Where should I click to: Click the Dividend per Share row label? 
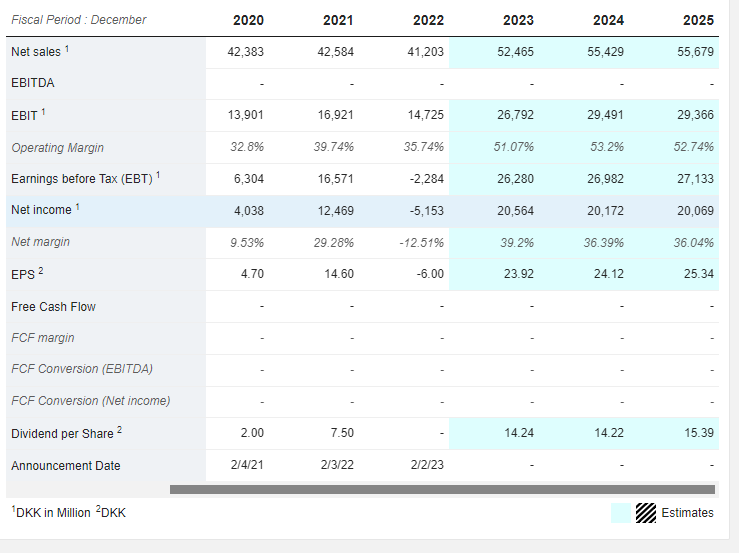point(62,433)
